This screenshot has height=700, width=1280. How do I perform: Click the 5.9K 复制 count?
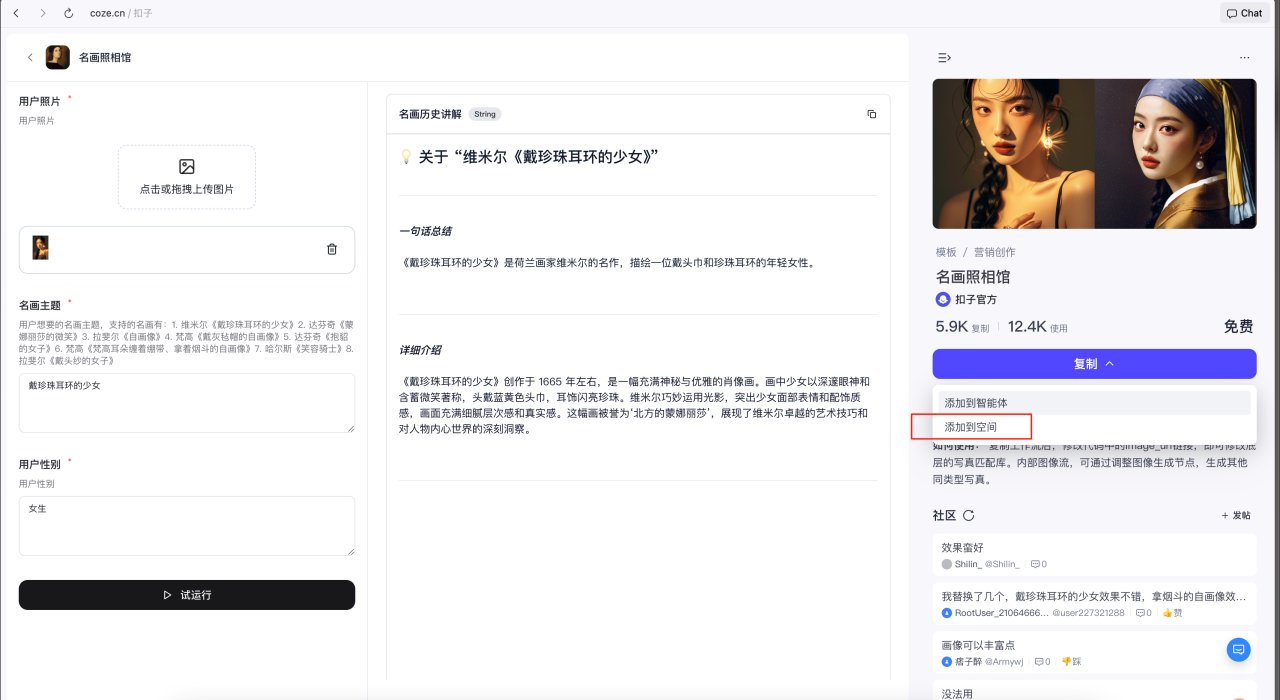coord(962,327)
